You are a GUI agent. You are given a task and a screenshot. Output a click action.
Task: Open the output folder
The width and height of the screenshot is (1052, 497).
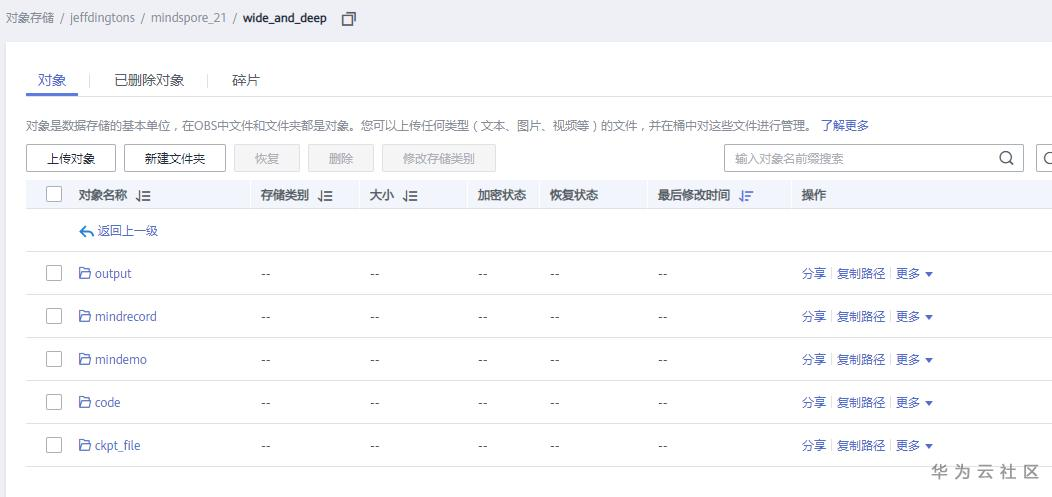click(x=113, y=274)
